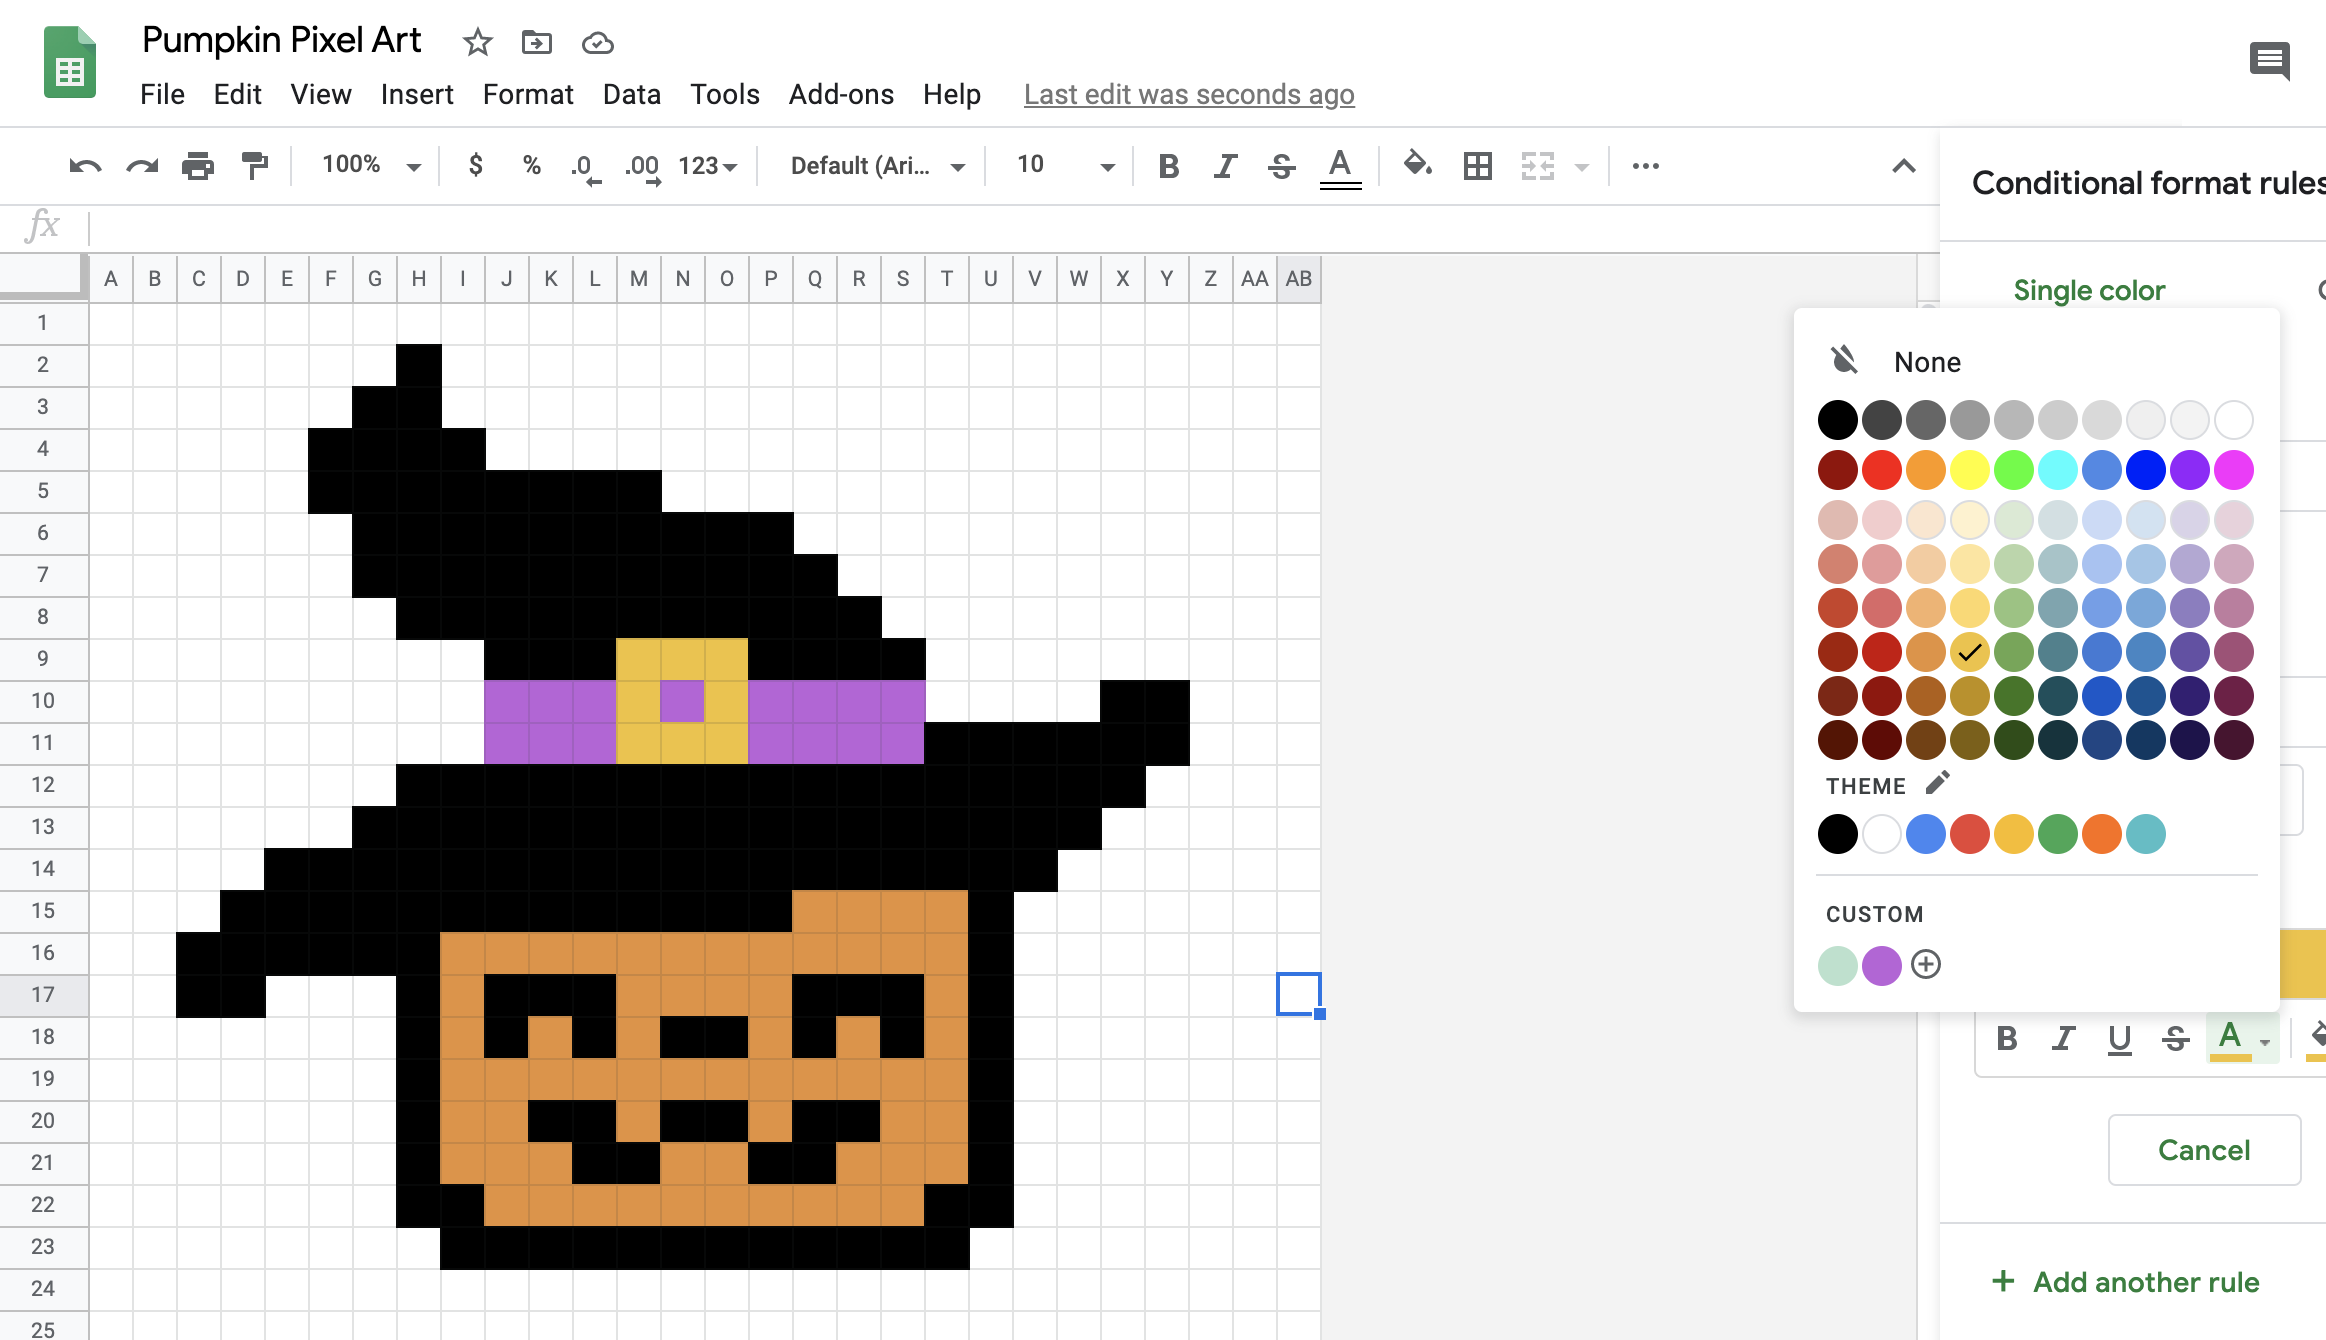This screenshot has width=2326, height=1340.
Task: Format as percent icon
Action: [532, 165]
